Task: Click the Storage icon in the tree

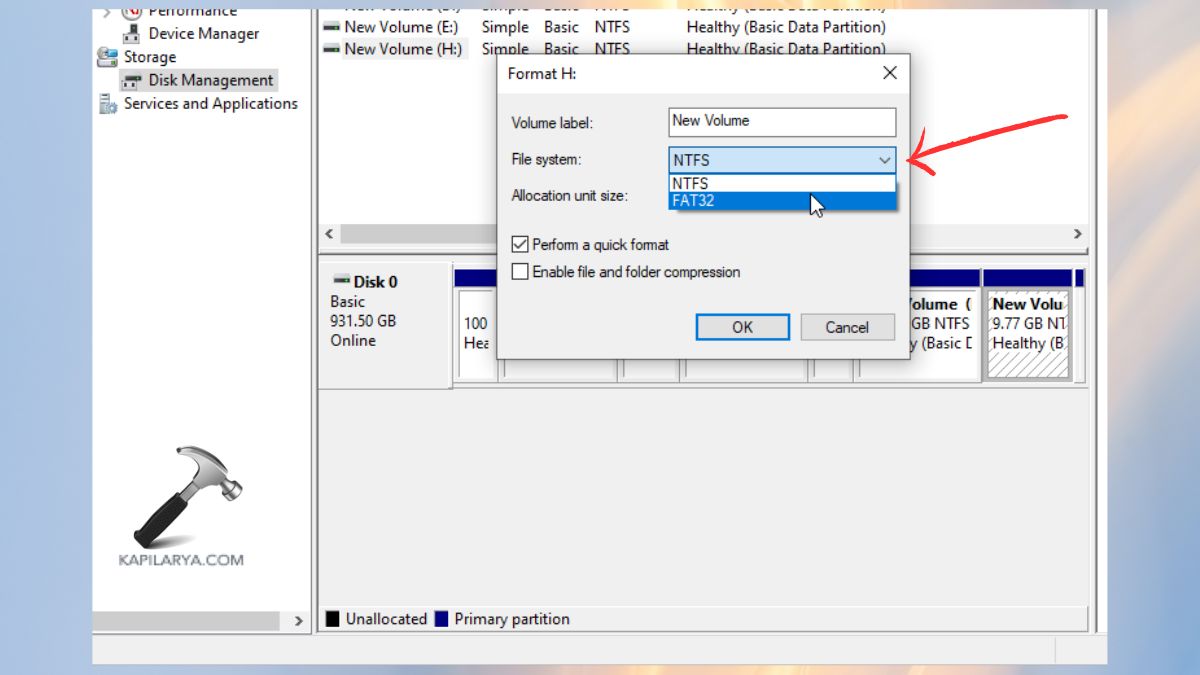Action: [x=106, y=57]
